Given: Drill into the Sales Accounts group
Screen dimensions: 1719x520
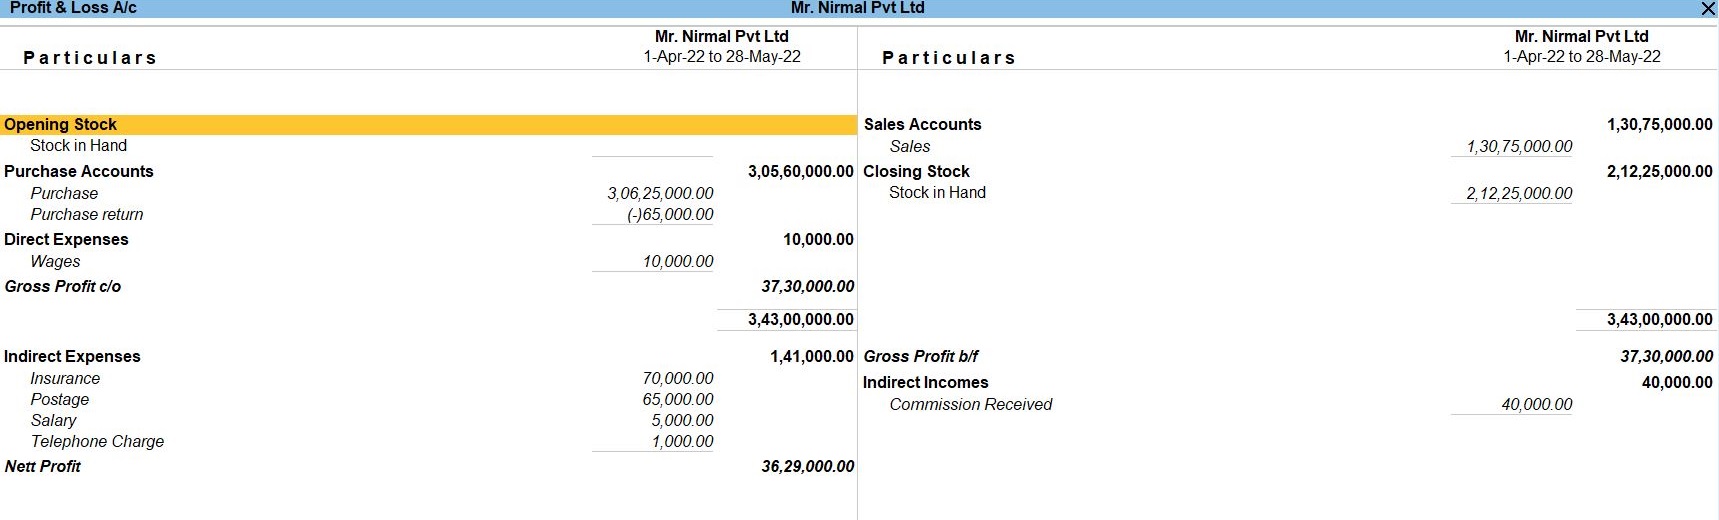Looking at the screenshot, I should coord(922,125).
